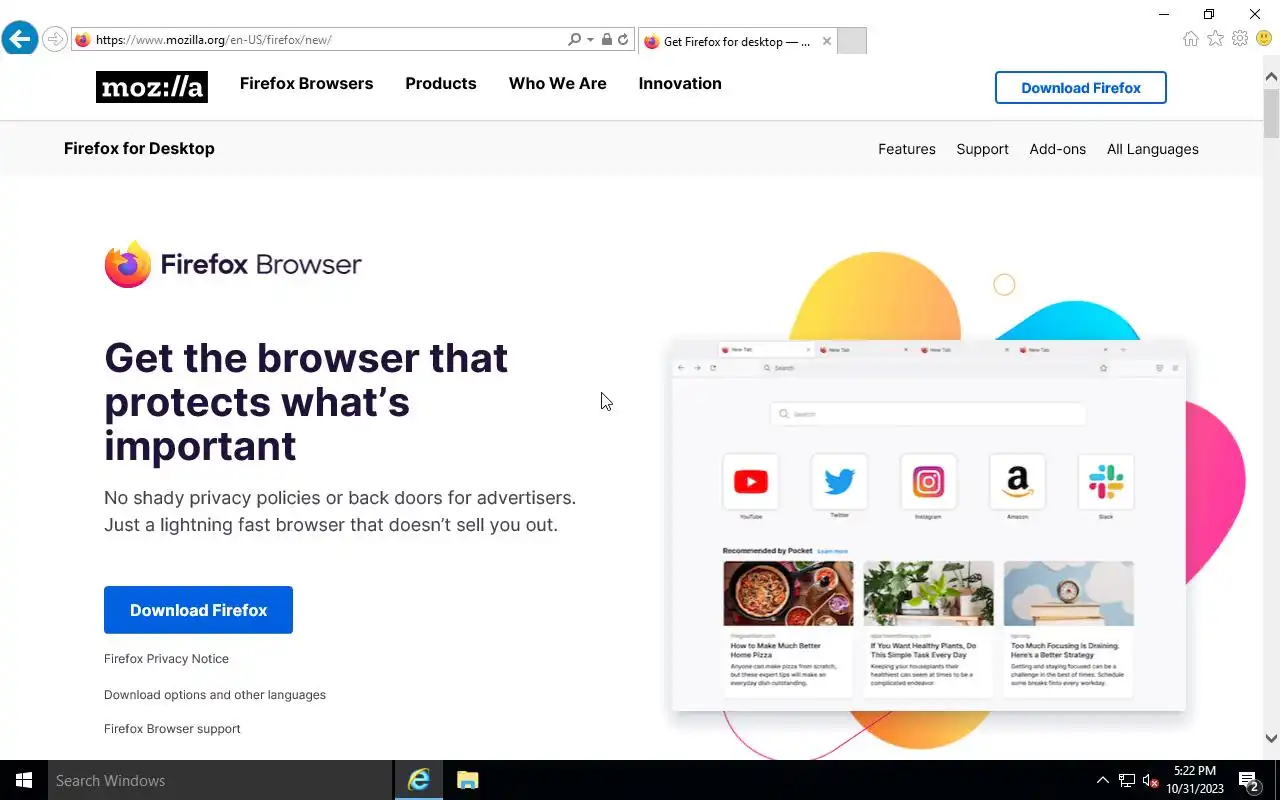The image size is (1280, 800).
Task: Show hidden tray icons chevron
Action: tap(1103, 780)
